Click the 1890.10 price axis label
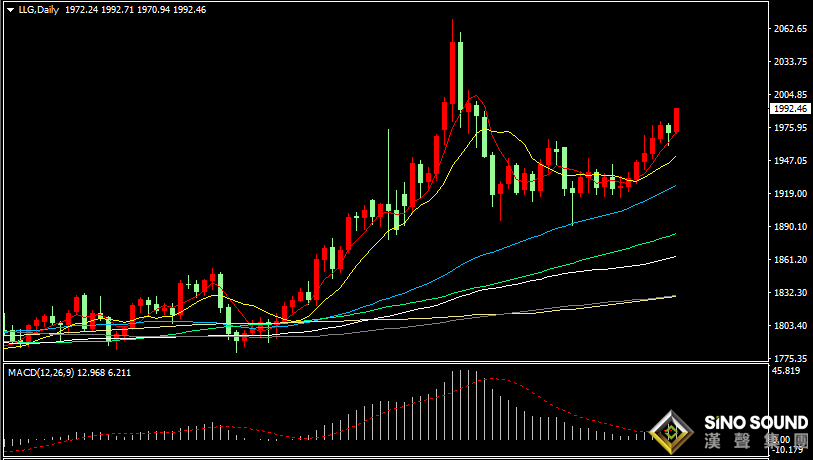813x460 pixels. tap(791, 227)
